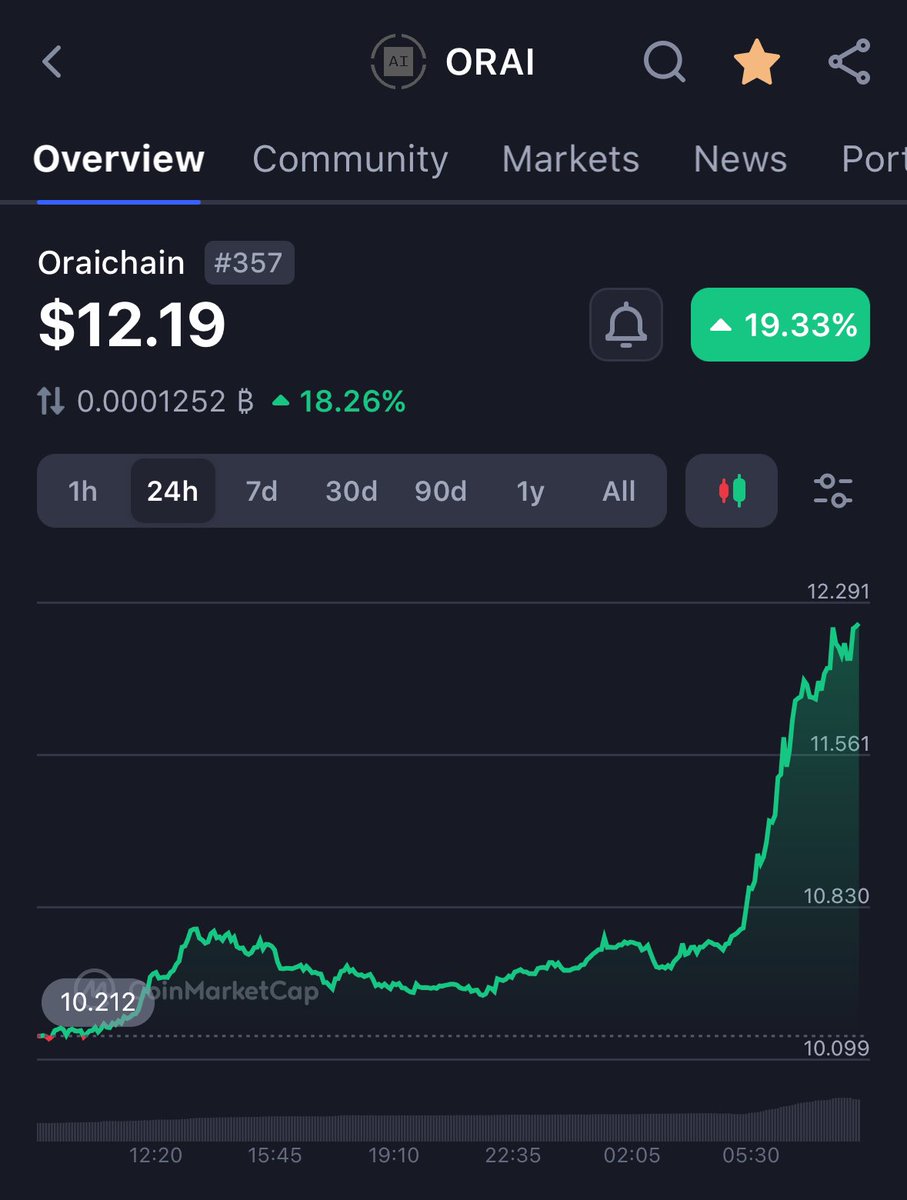Tap the ORAI coin logo
Image resolution: width=907 pixels, height=1200 pixels.
coord(398,61)
